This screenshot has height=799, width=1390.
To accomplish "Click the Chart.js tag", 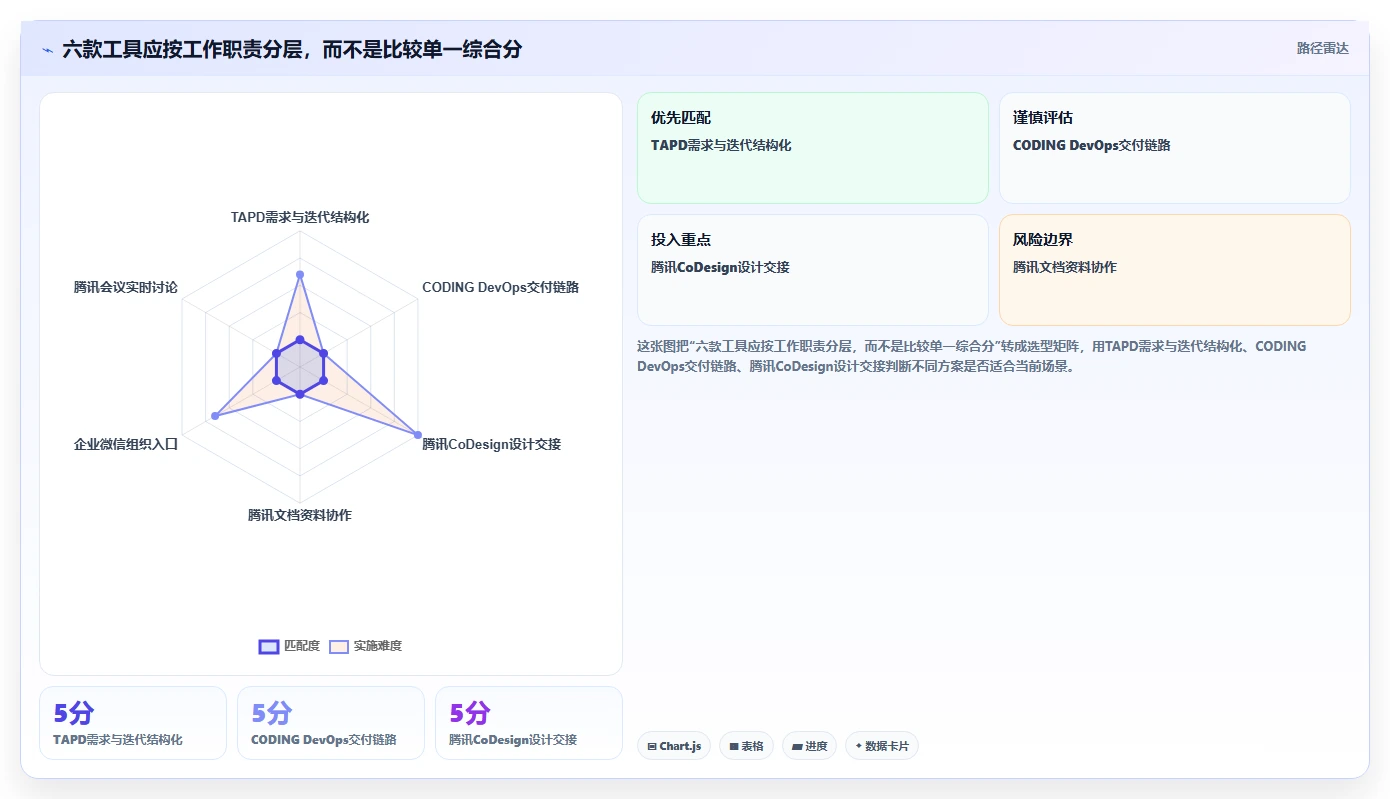I will pyautogui.click(x=674, y=746).
